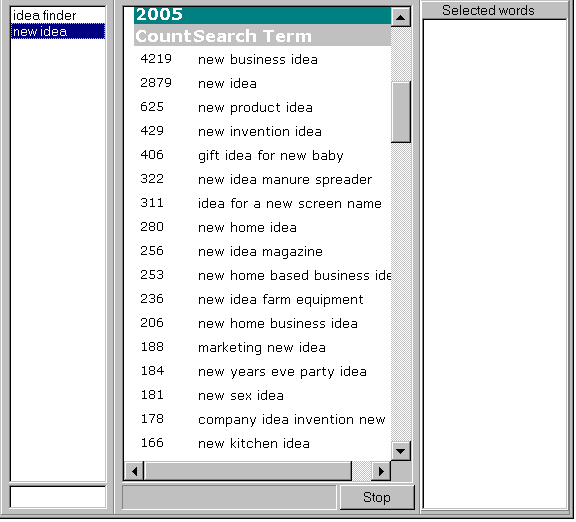Select 'gift idea for new baby' row
Viewport: 576px width, 522px height.
point(271,156)
